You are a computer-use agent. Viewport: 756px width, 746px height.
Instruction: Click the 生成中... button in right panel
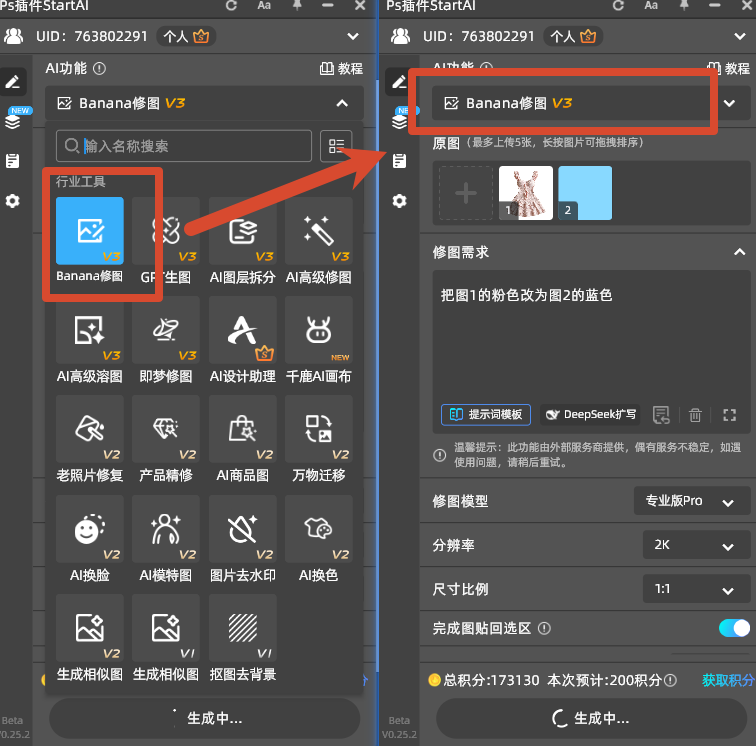click(592, 719)
